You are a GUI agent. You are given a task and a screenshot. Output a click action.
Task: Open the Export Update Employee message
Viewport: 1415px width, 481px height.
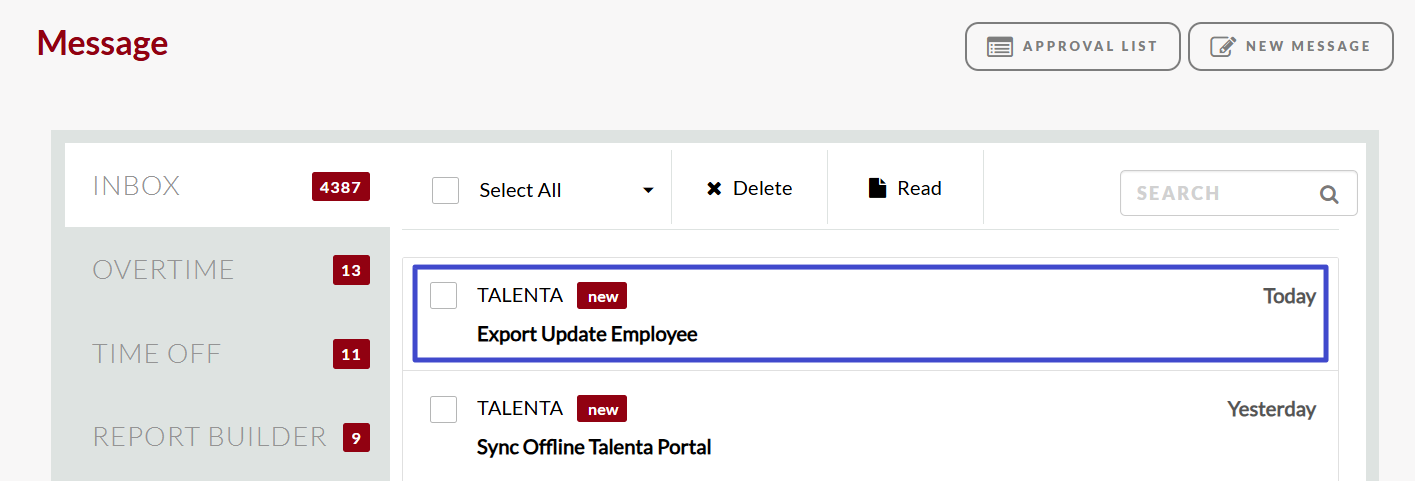[x=587, y=334]
